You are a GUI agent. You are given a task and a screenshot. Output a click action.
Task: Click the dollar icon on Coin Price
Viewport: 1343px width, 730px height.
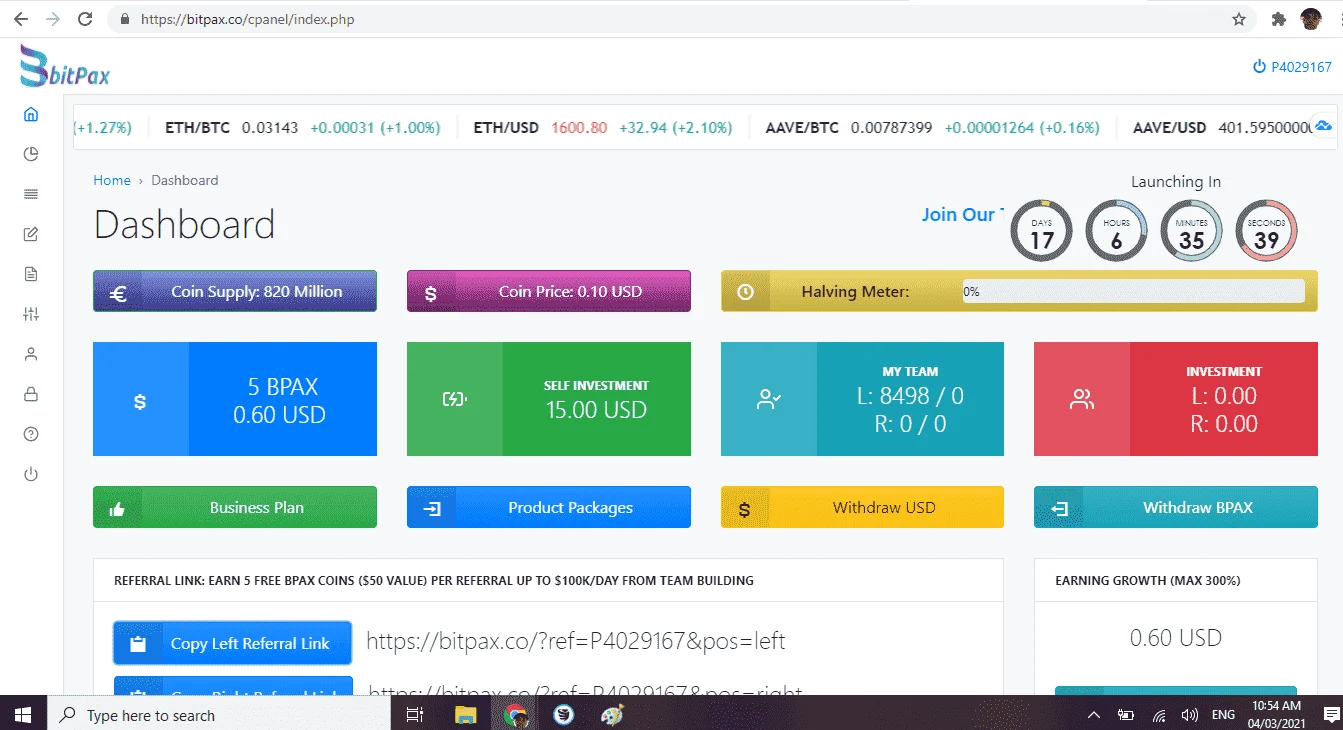431,293
